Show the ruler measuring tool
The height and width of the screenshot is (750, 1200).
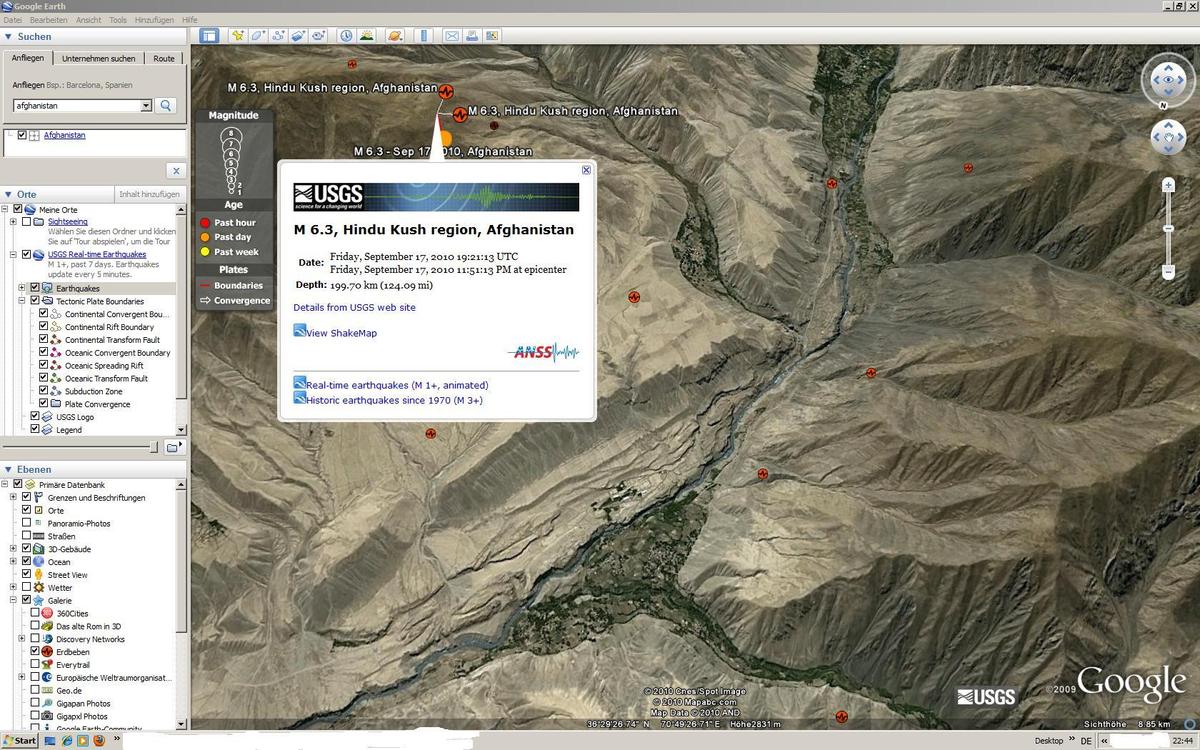[x=423, y=36]
